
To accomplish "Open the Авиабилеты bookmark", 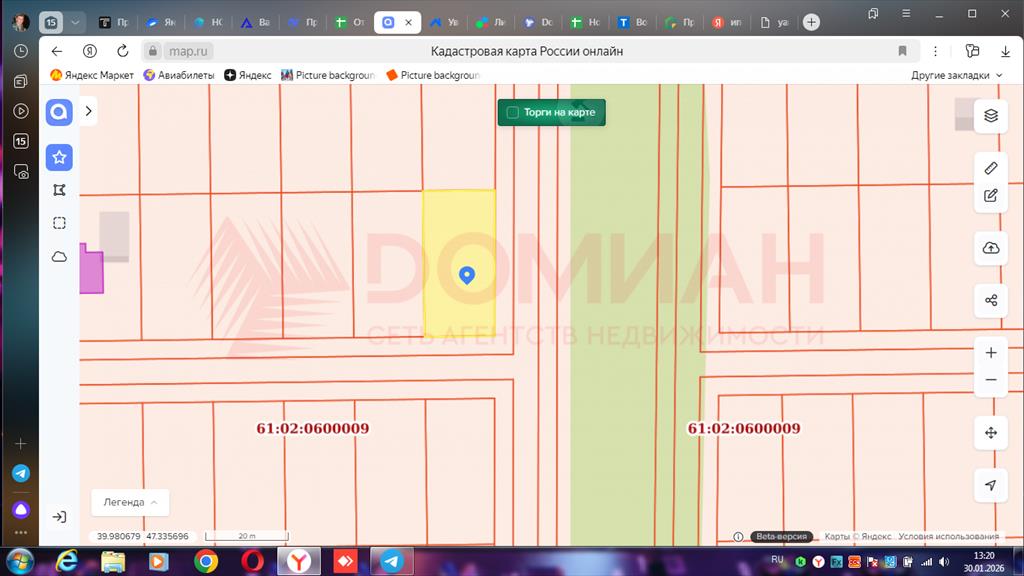I will pyautogui.click(x=179, y=75).
